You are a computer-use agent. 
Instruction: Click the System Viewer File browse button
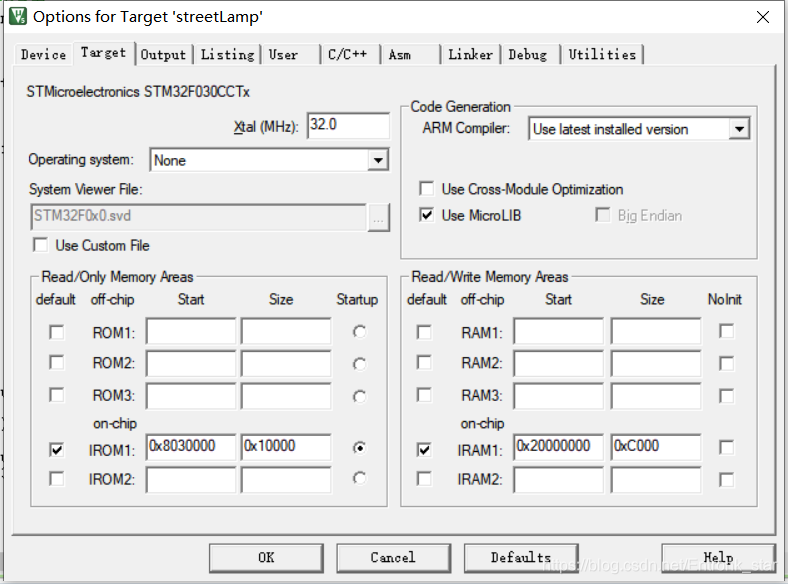[378, 218]
